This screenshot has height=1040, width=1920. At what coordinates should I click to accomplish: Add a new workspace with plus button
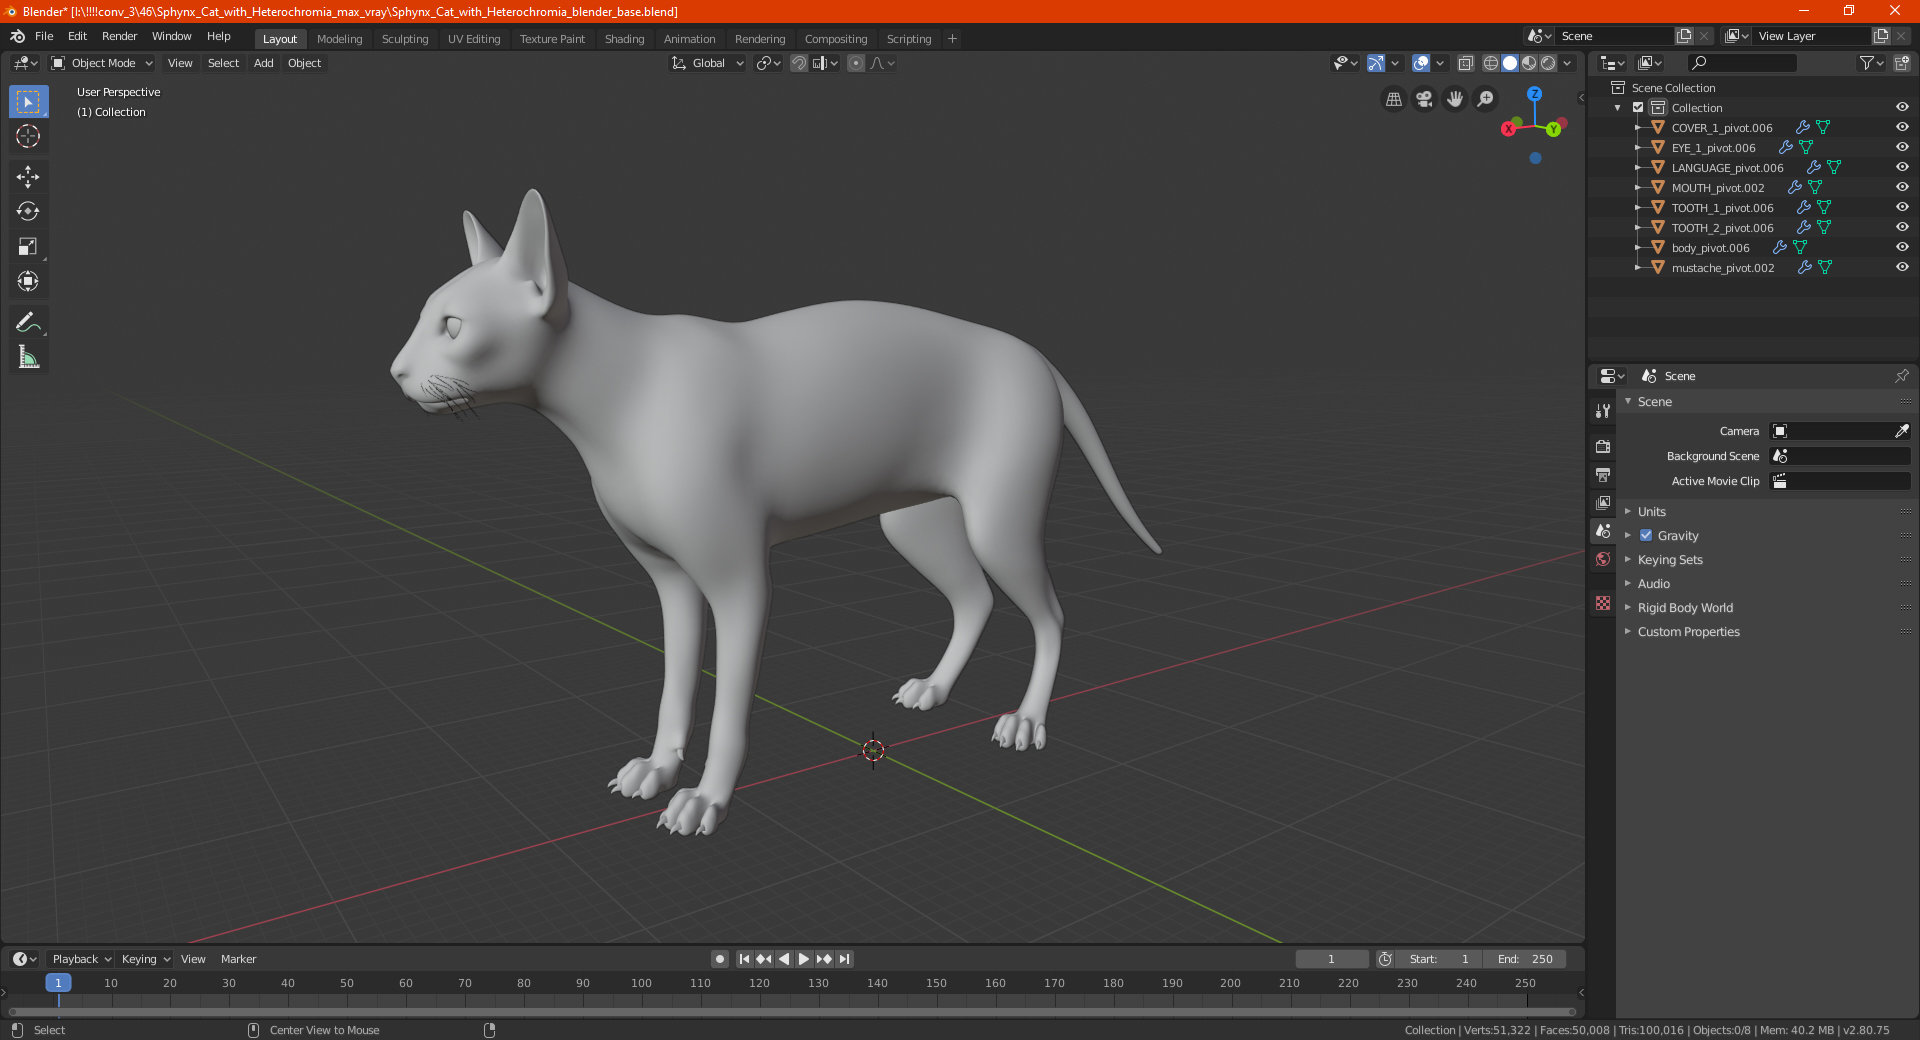[x=952, y=39]
